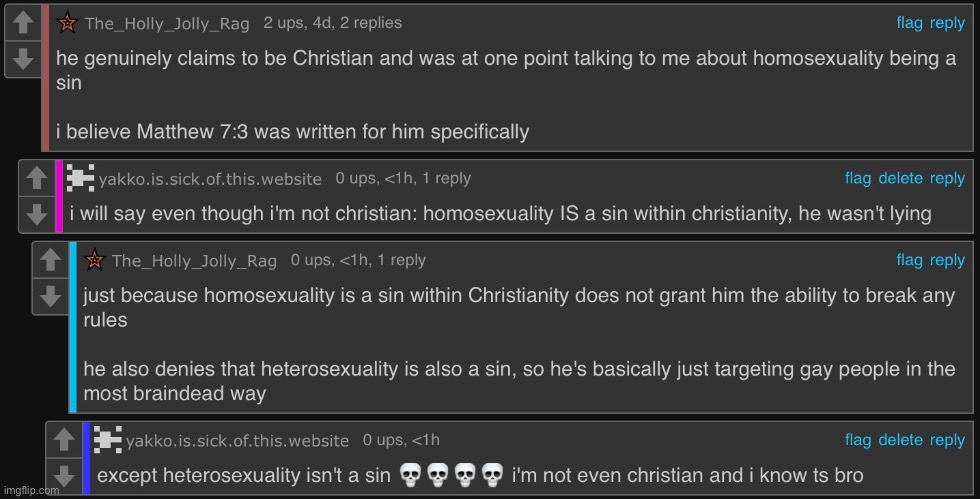Flag the top Matthew 7:3 comment
Screen dimensions: 980x499
(x=909, y=23)
